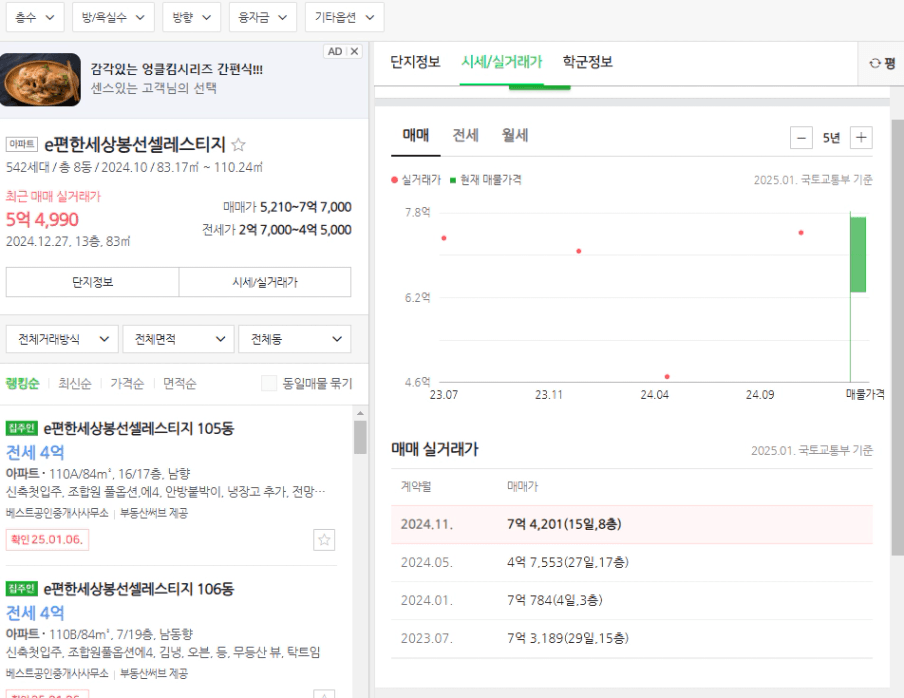
Task: Click the green 현재 매물가격 legend square
Action: point(453,180)
